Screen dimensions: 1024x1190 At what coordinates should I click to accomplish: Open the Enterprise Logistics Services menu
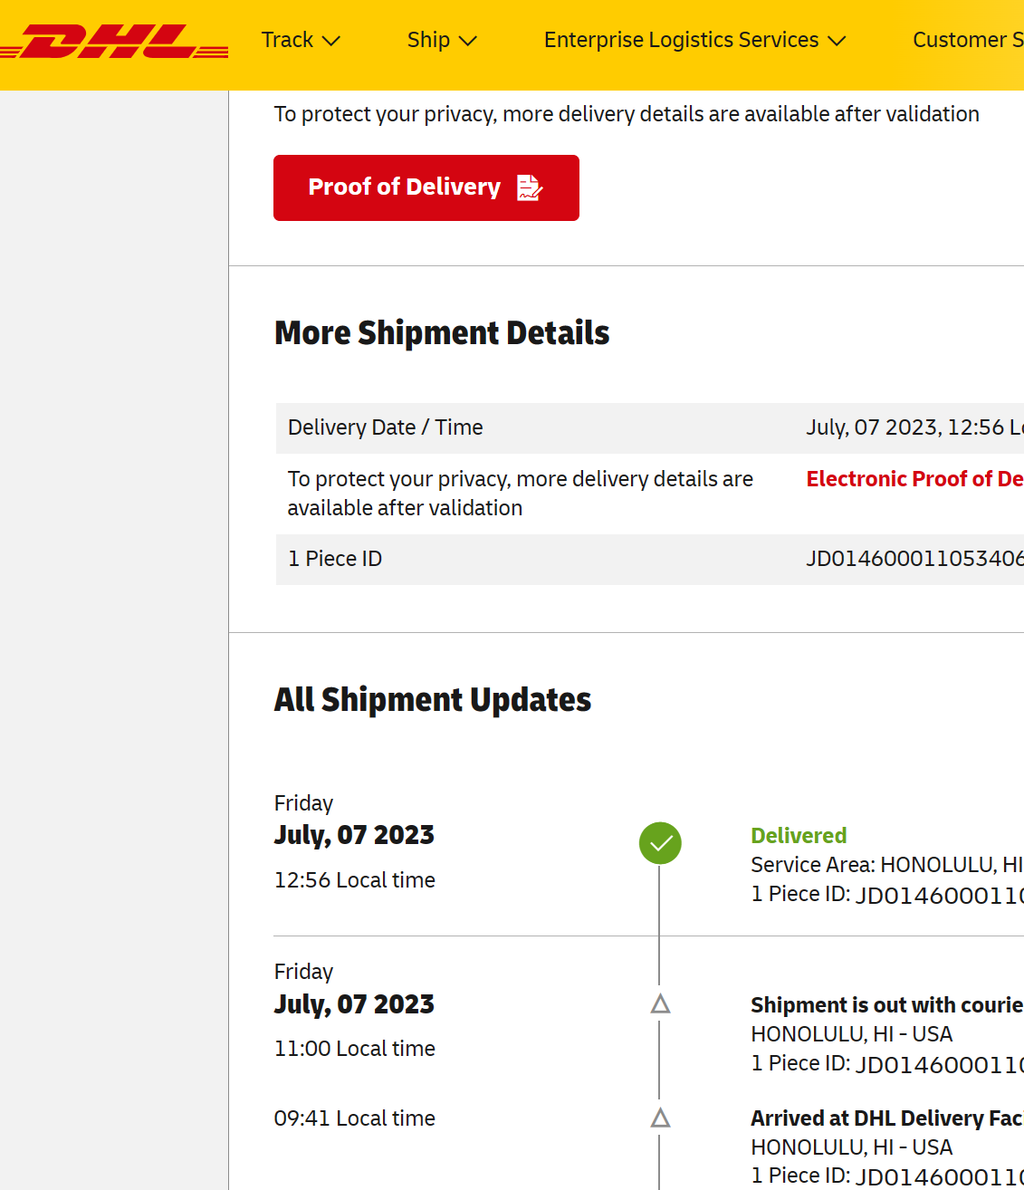tap(695, 39)
